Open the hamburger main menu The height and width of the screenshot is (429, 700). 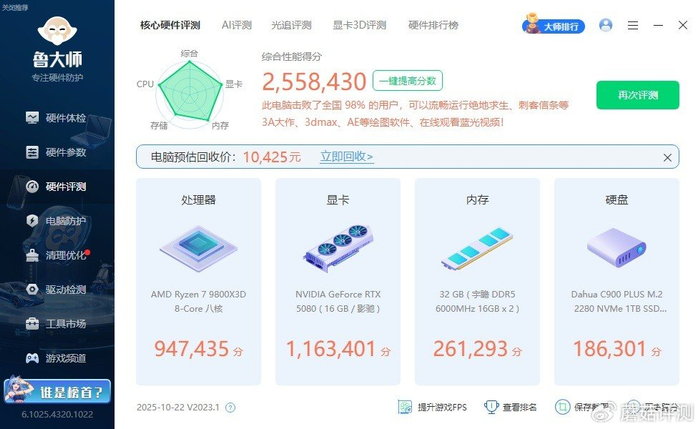pyautogui.click(x=633, y=25)
